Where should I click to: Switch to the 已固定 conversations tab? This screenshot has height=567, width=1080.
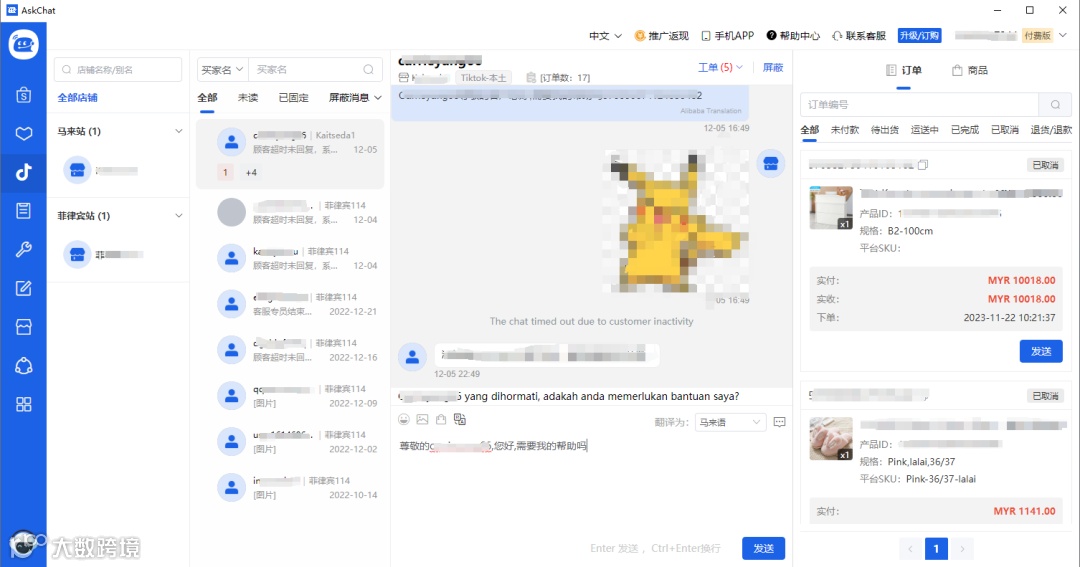pyautogui.click(x=293, y=98)
